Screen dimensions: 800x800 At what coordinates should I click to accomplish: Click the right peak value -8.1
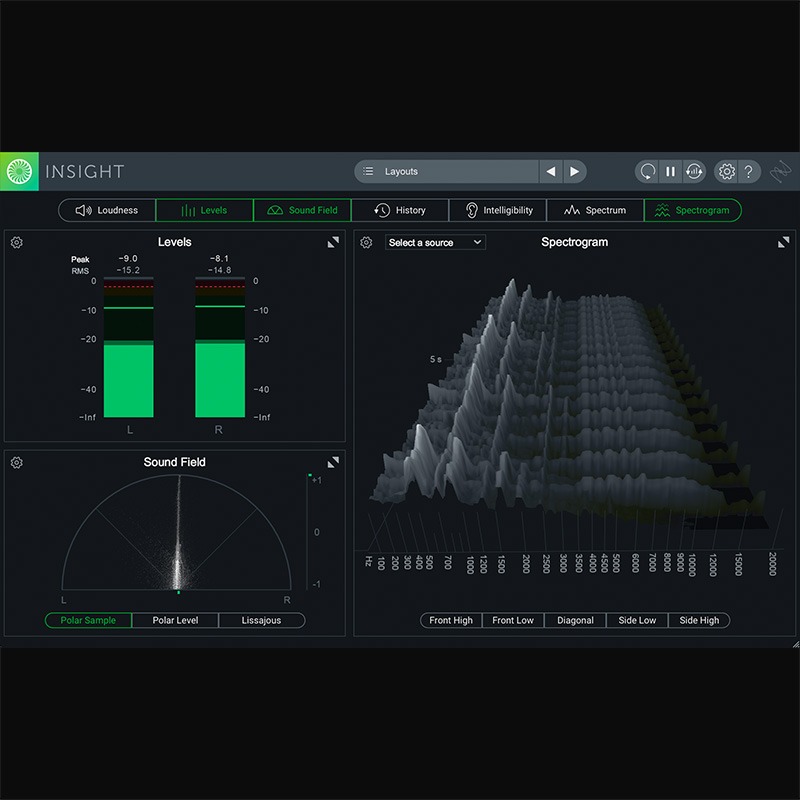tap(219, 259)
